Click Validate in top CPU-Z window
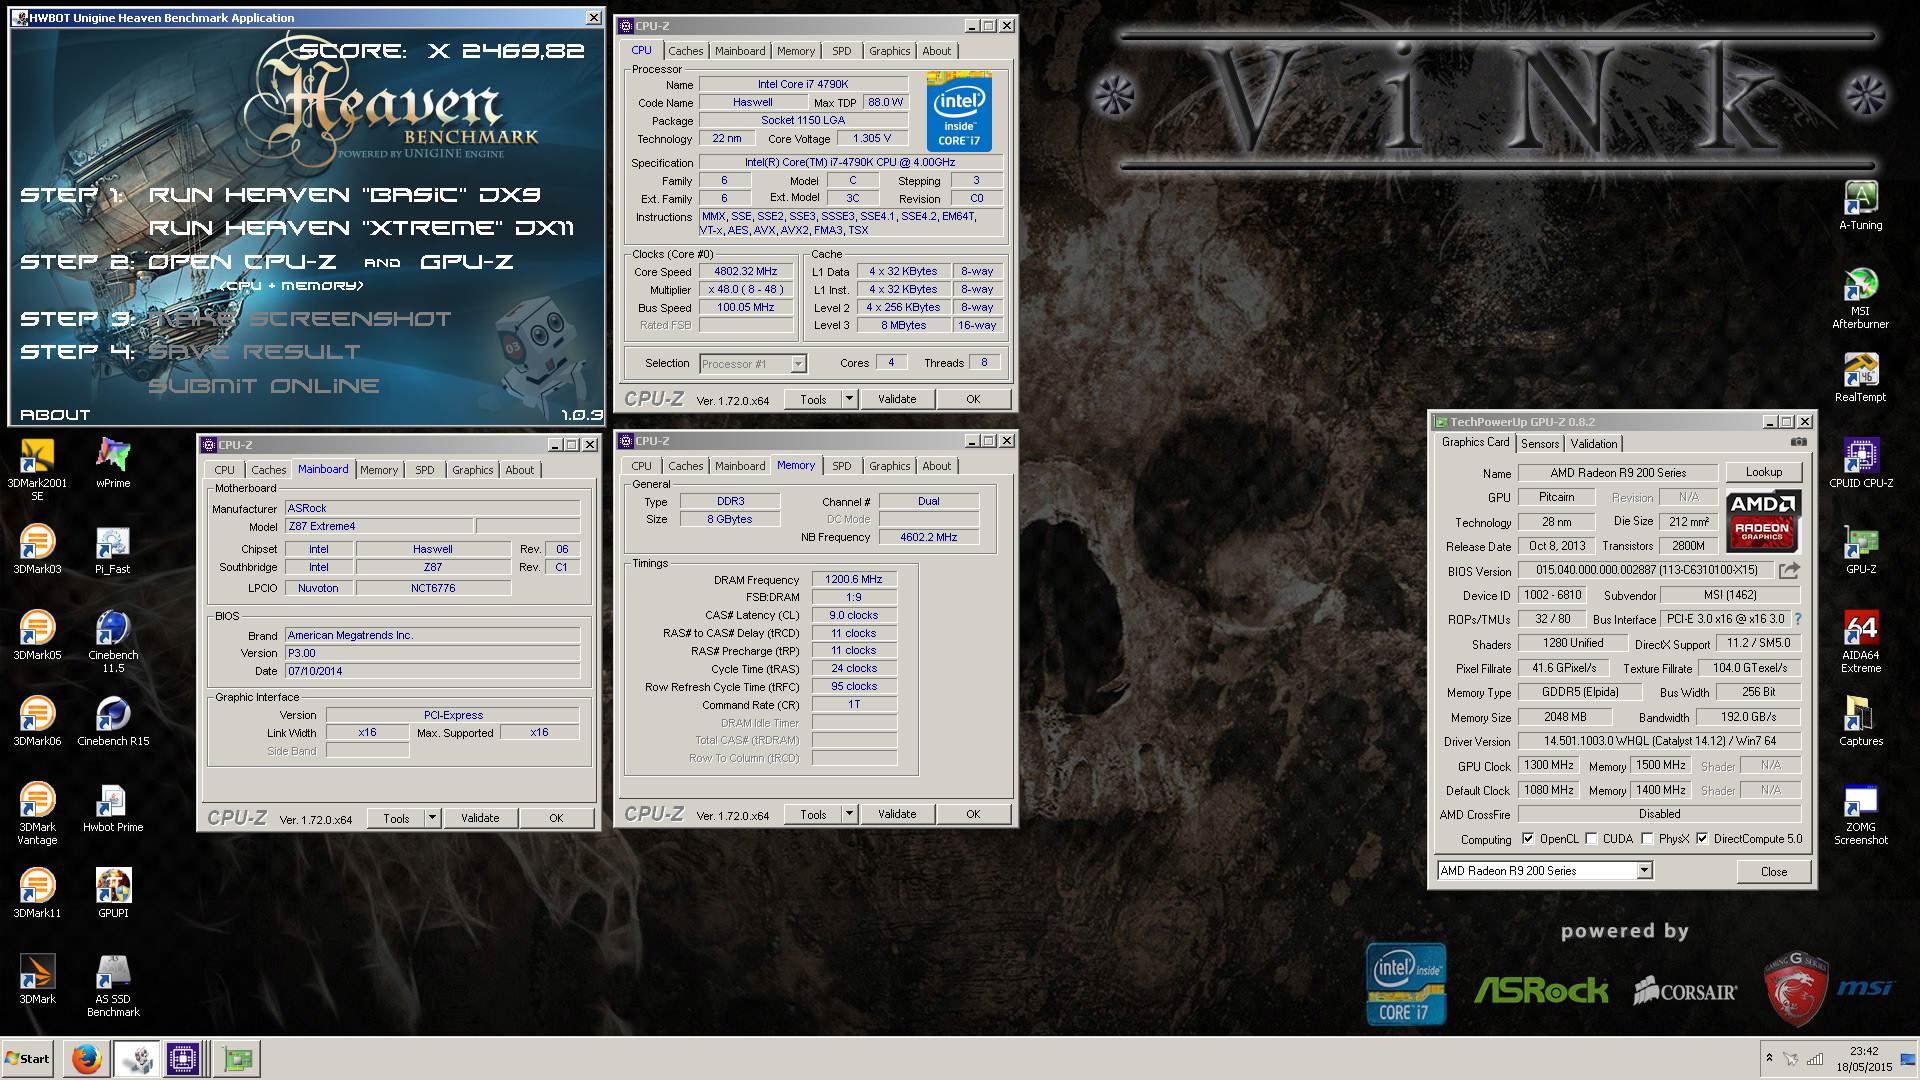The image size is (1920, 1080). 897,399
